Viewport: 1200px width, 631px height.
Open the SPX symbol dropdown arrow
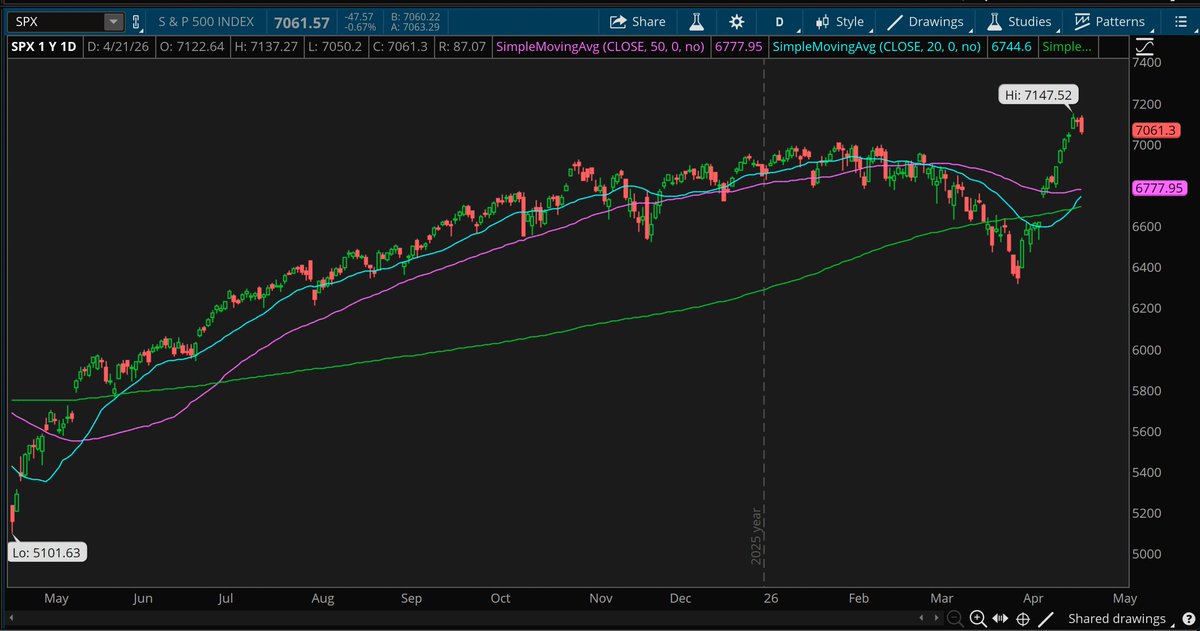[113, 21]
